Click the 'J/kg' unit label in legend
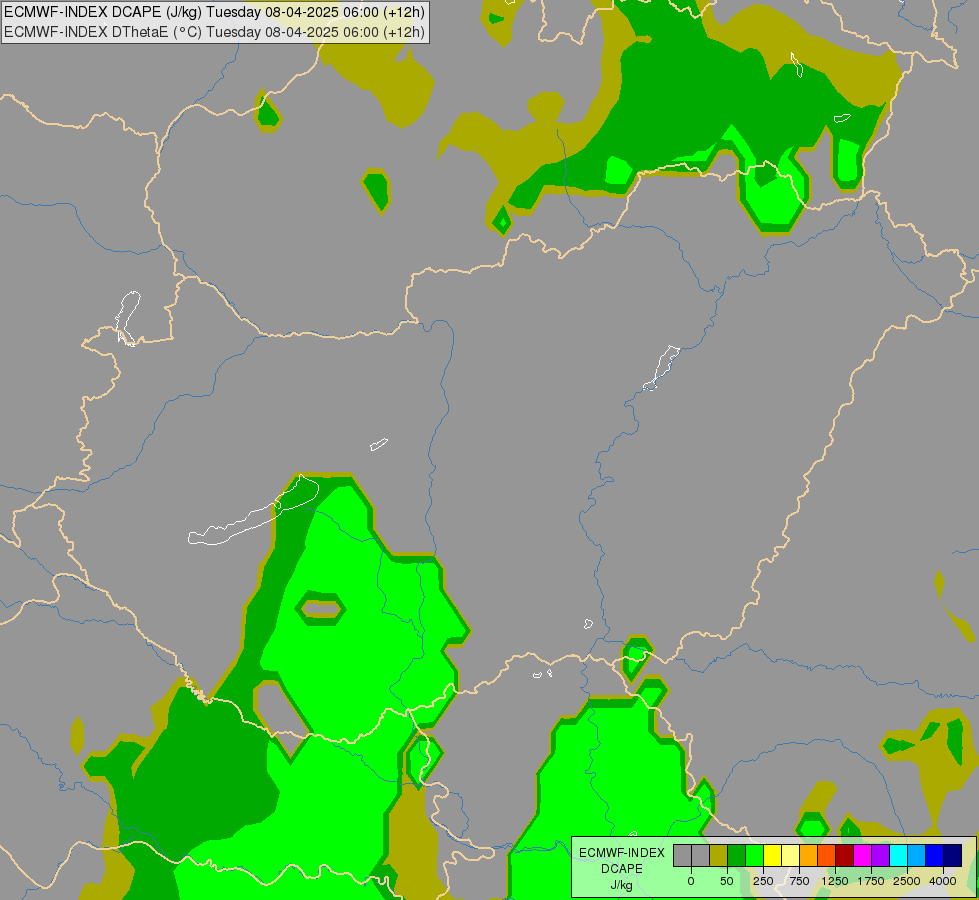The height and width of the screenshot is (900, 979). 621,885
